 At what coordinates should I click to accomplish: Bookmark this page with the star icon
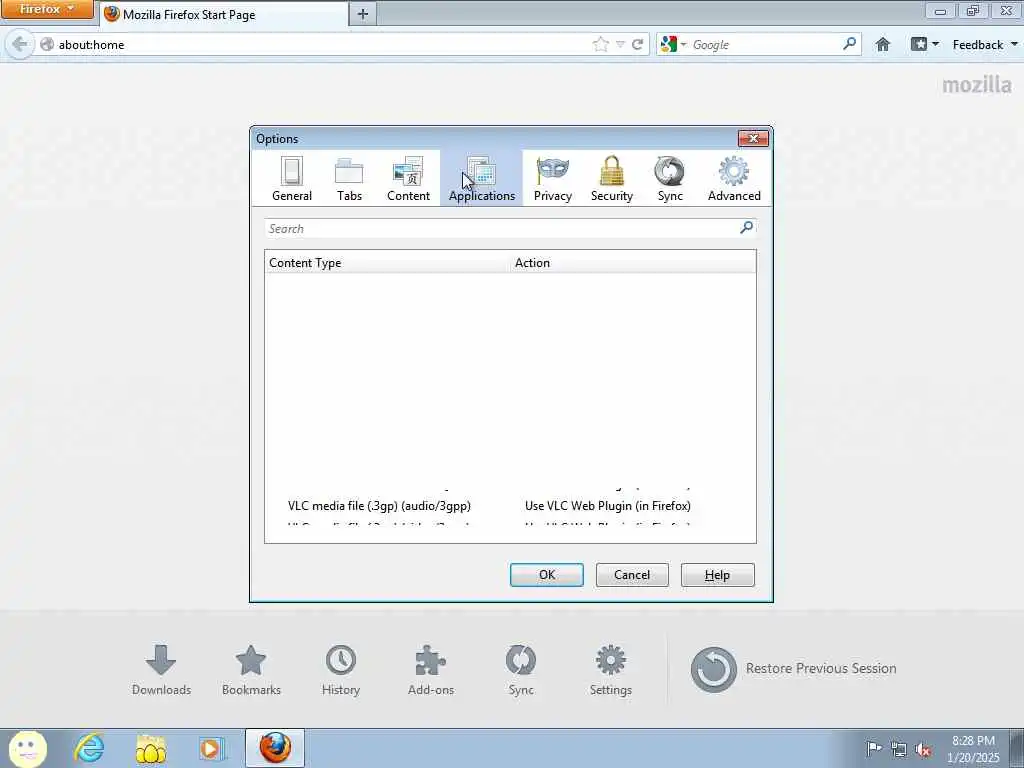pyautogui.click(x=601, y=44)
